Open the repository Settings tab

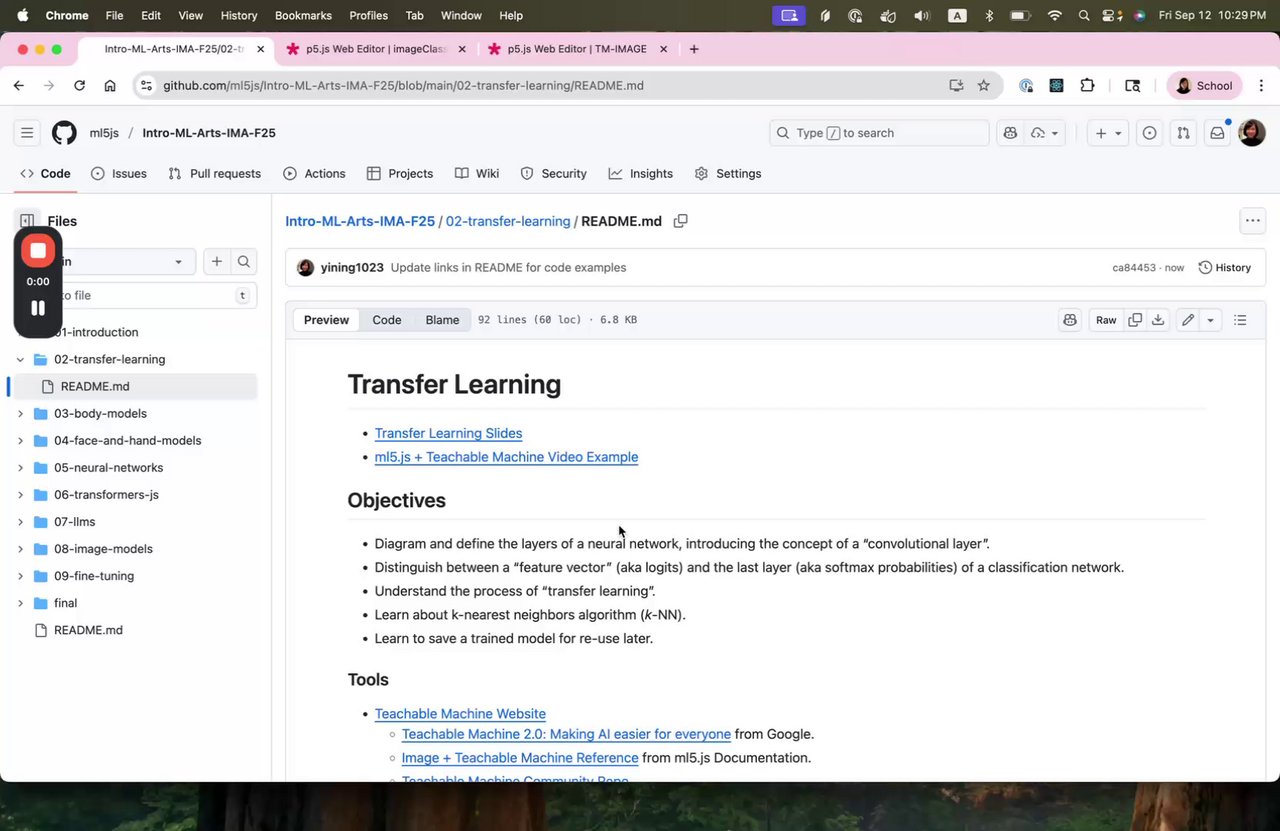coord(728,174)
